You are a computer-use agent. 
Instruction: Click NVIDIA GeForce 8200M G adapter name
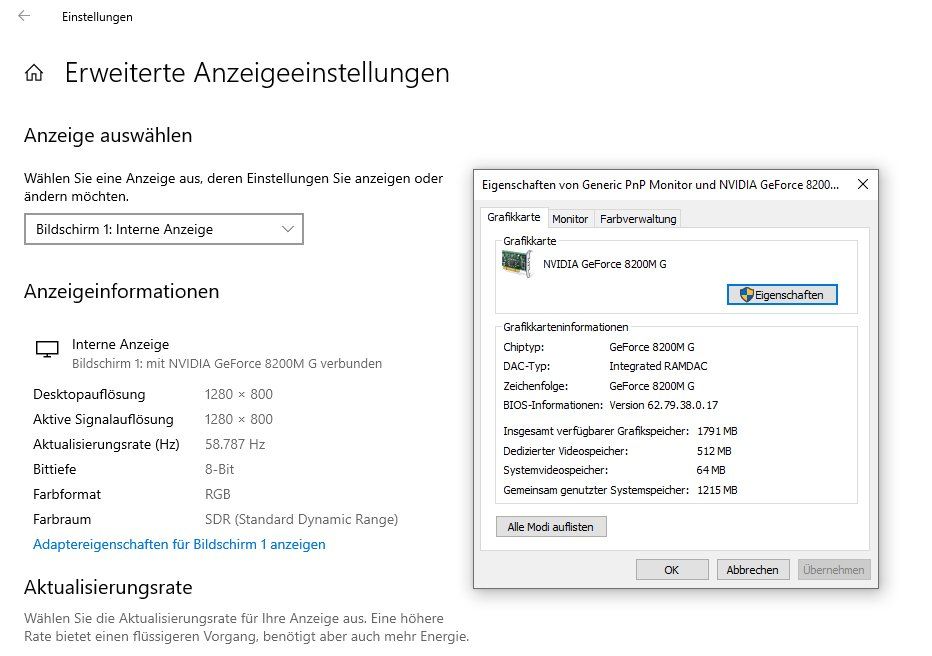[604, 264]
